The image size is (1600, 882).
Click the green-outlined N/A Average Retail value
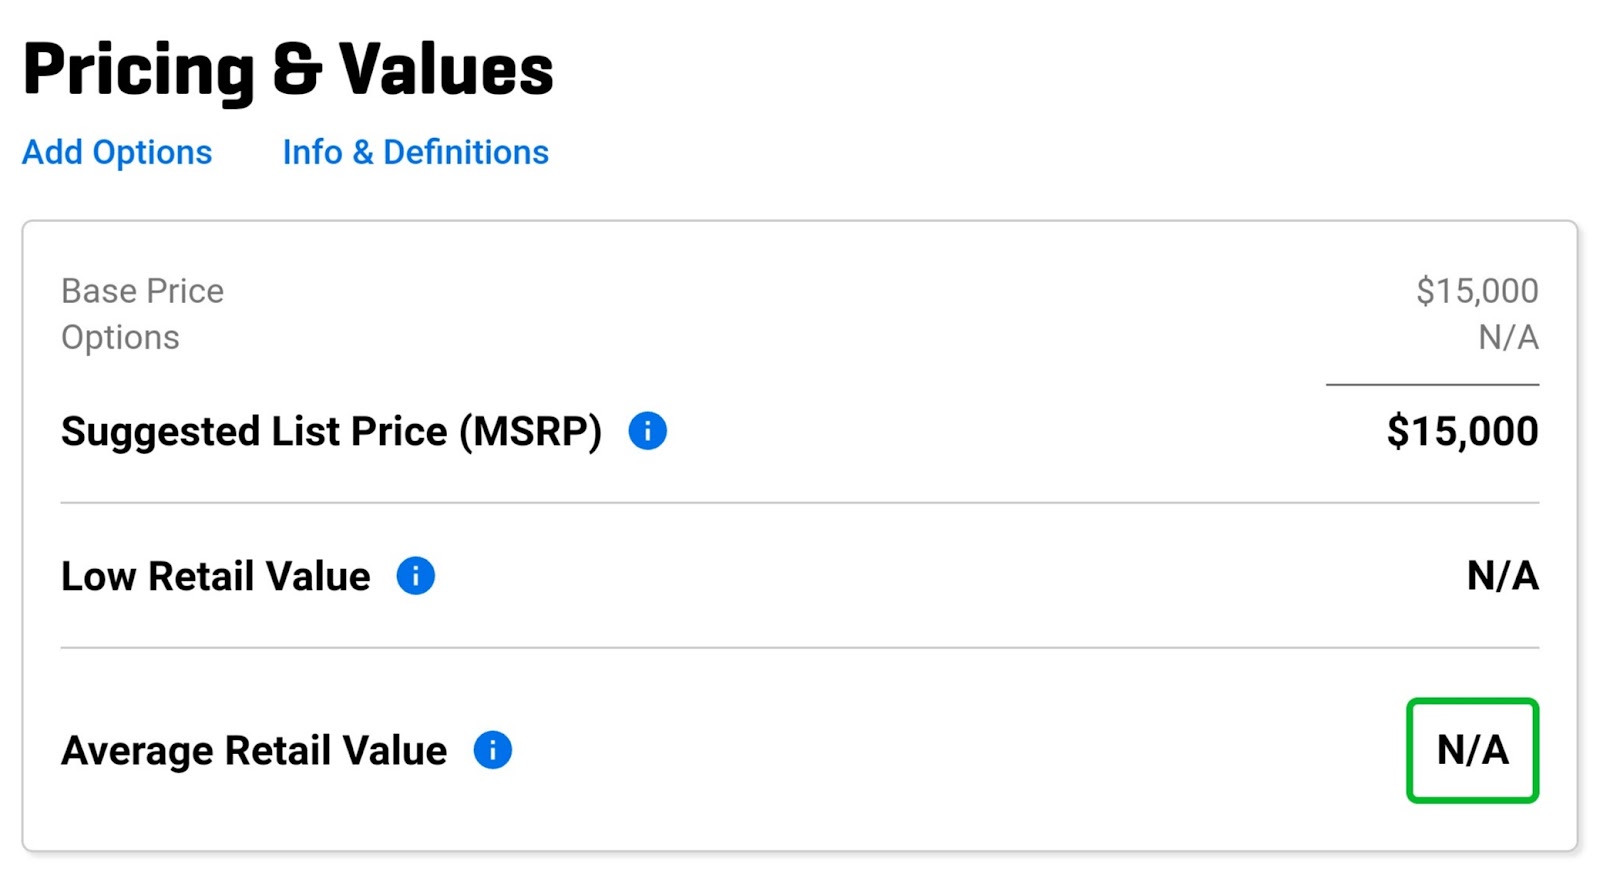point(1472,750)
